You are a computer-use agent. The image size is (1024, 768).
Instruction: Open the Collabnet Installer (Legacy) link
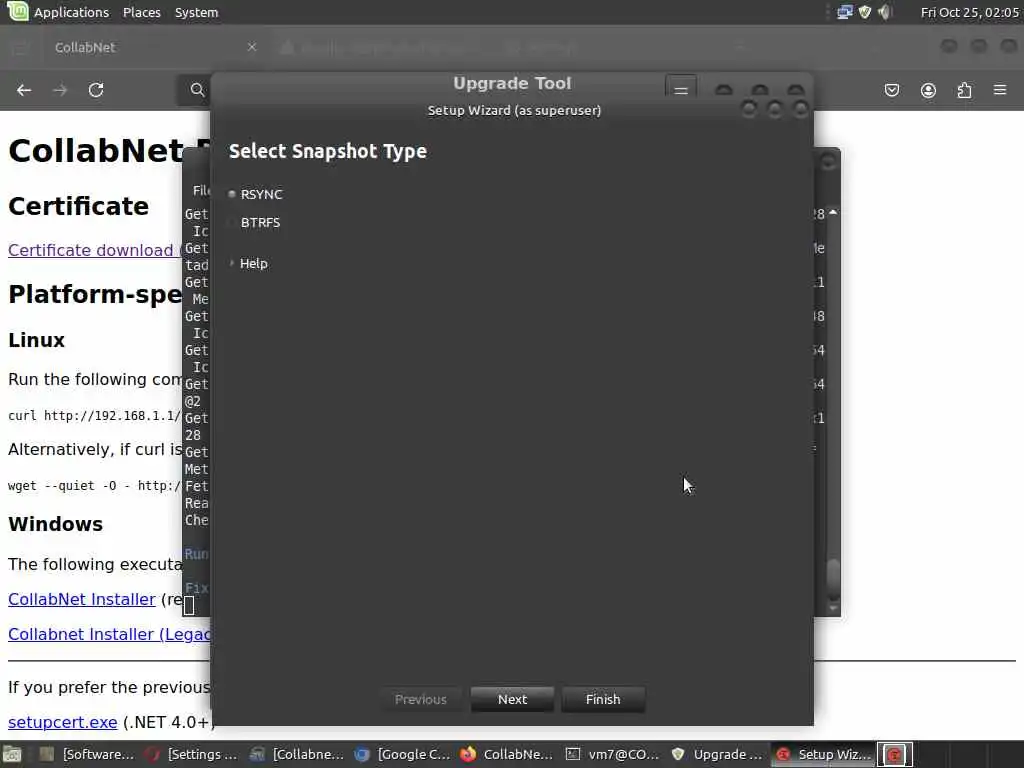109,634
